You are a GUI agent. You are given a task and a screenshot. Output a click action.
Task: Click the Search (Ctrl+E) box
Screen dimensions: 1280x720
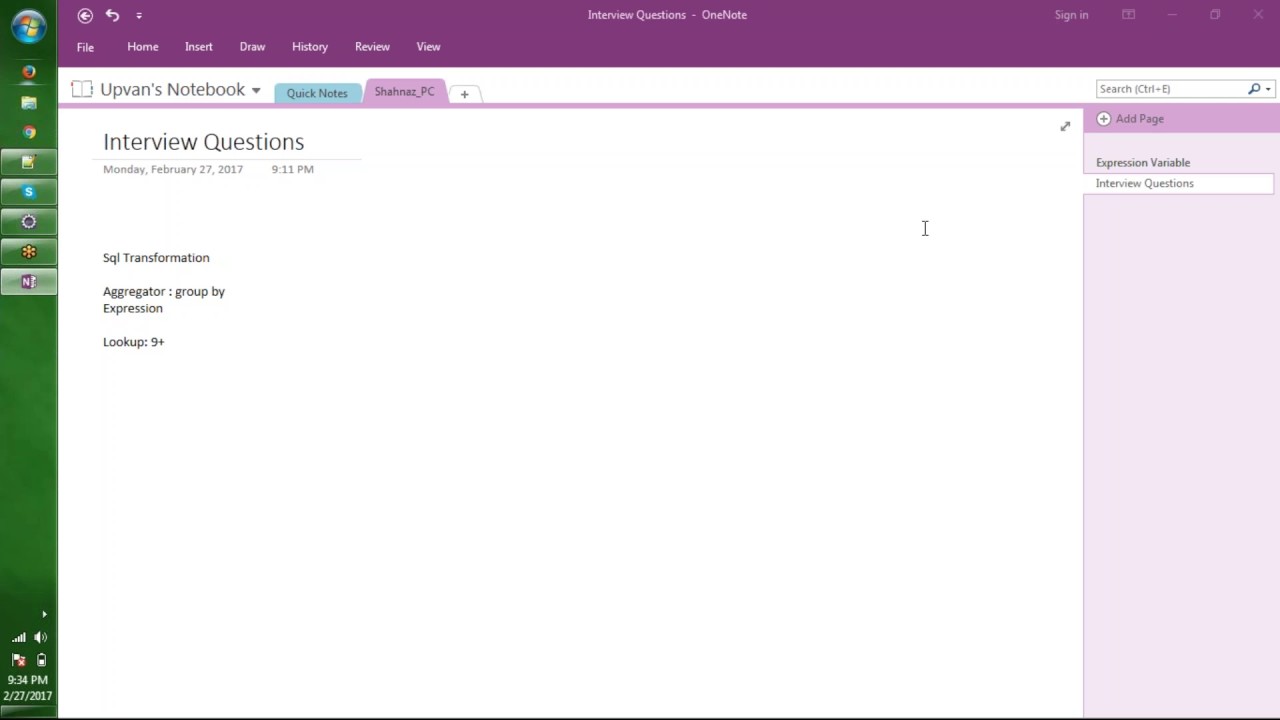1170,89
